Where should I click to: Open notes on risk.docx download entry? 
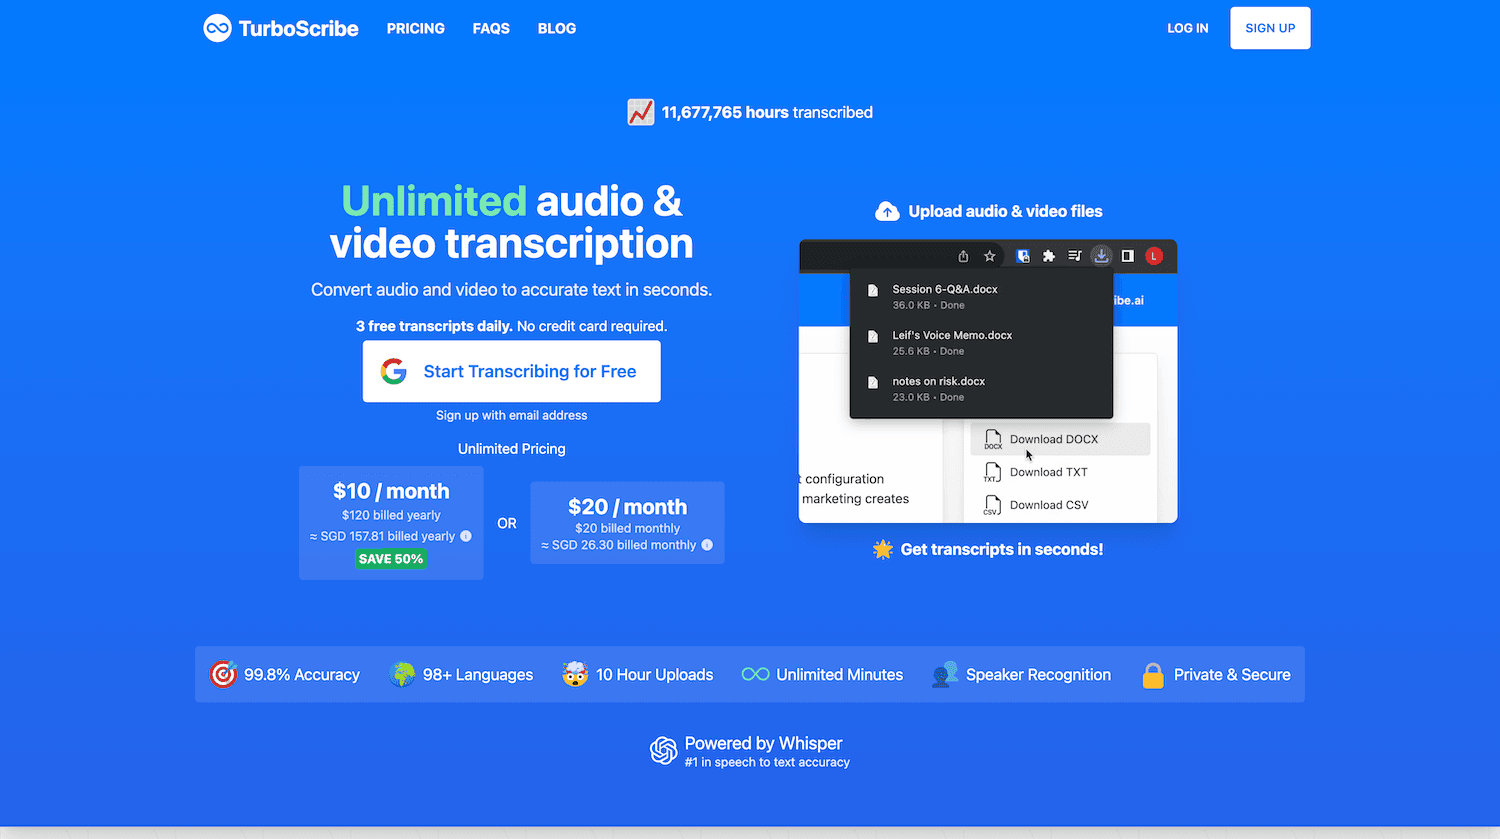pyautogui.click(x=981, y=388)
